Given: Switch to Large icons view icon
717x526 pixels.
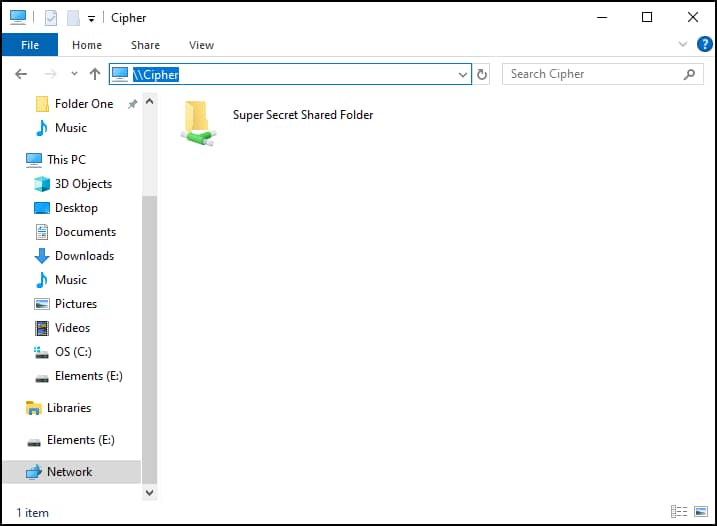Looking at the screenshot, I should (x=701, y=511).
